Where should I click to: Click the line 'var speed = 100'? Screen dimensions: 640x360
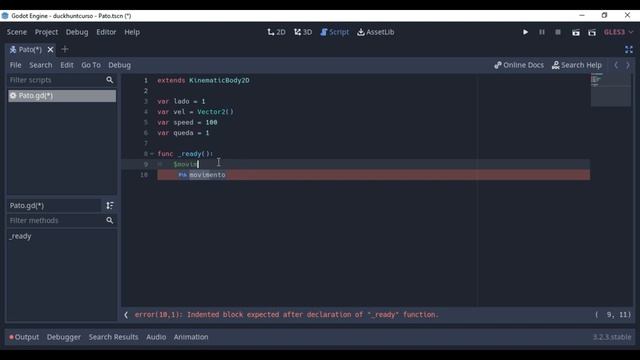click(x=187, y=122)
